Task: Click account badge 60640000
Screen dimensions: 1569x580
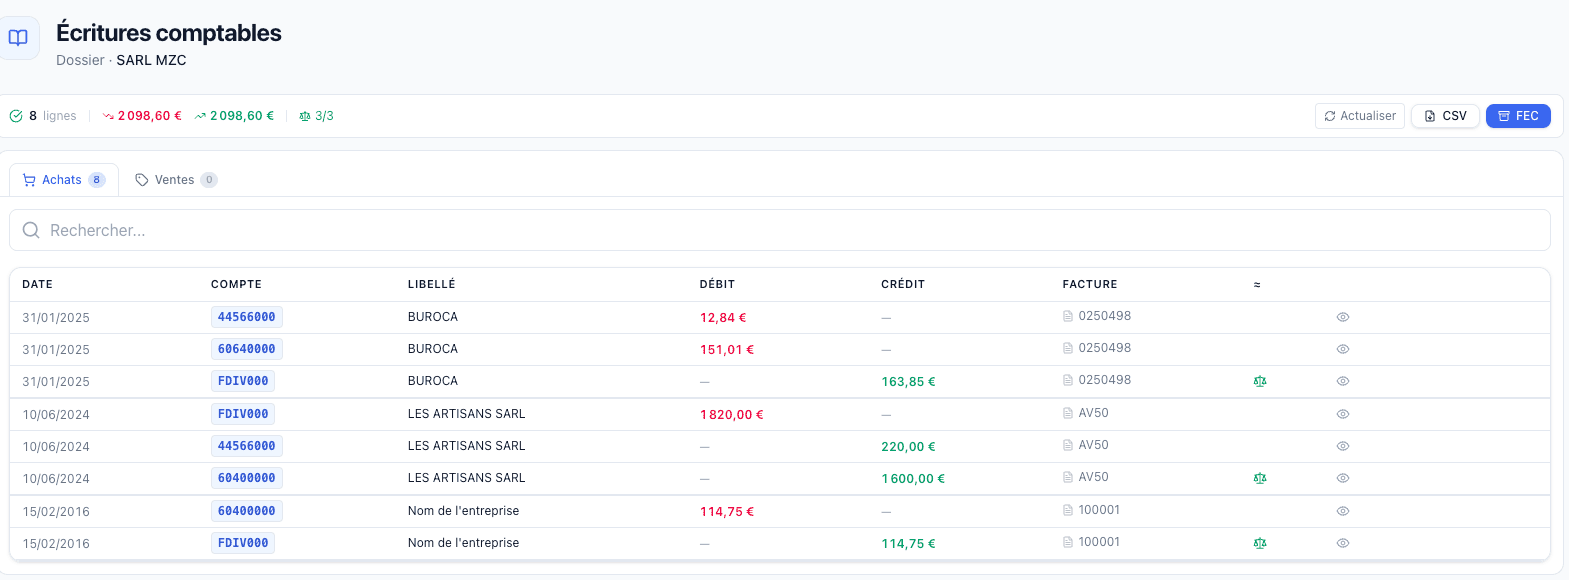Action: click(246, 349)
